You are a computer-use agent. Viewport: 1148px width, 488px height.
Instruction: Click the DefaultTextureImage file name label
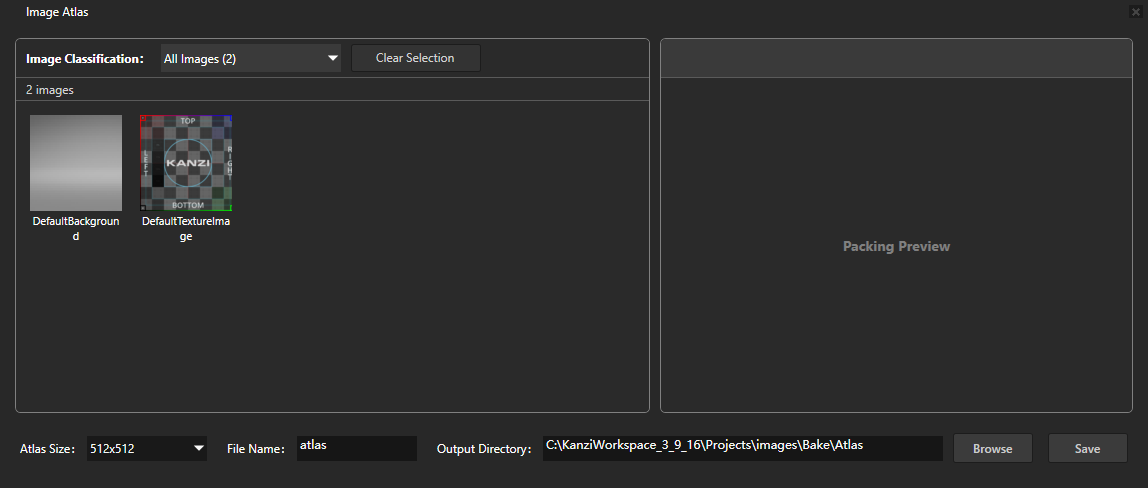coord(186,228)
